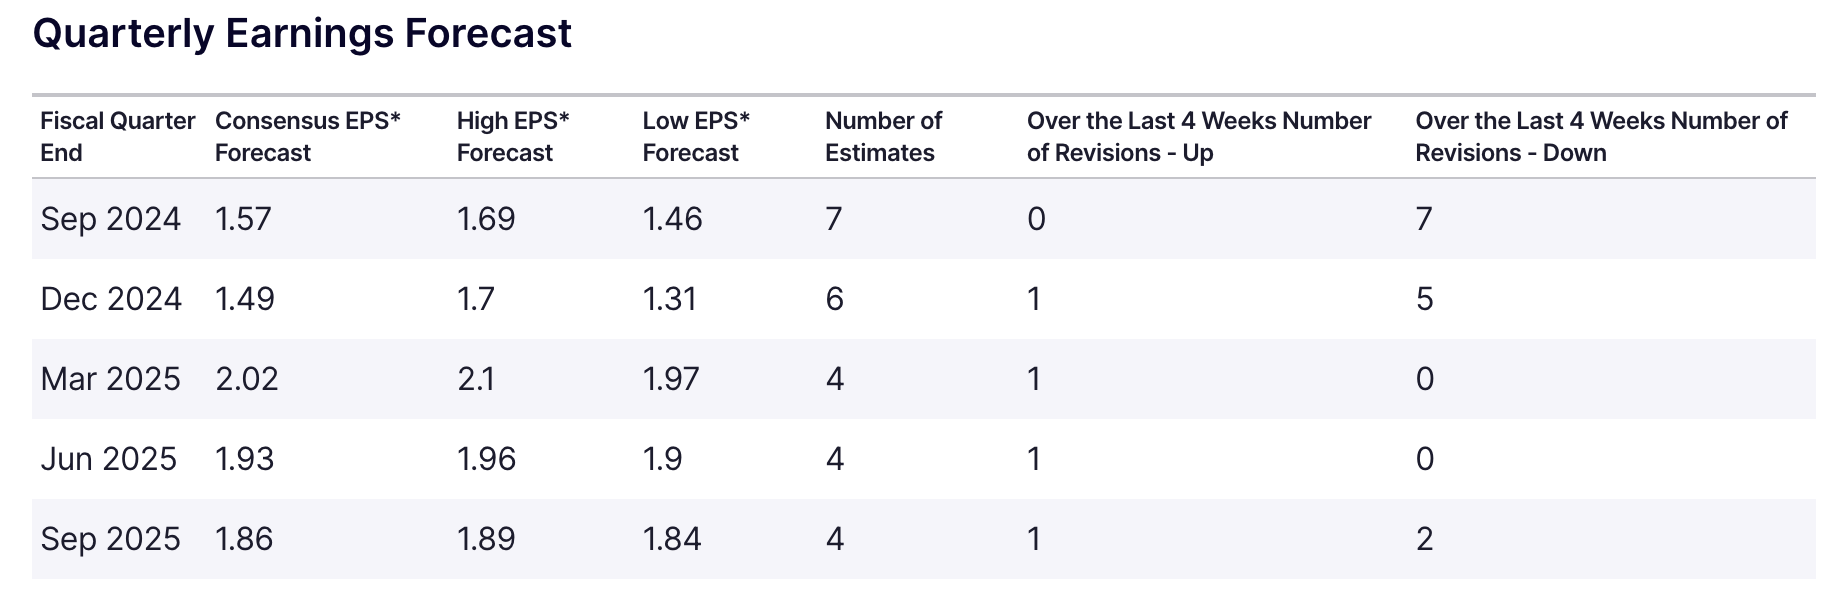The height and width of the screenshot is (608, 1846).
Task: Select the Sep 2024 row label
Action: (111, 219)
